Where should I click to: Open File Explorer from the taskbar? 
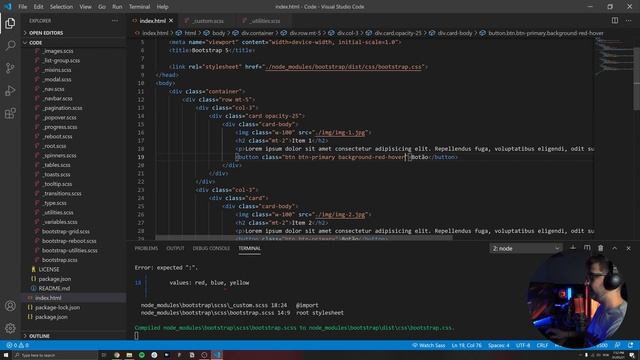coord(129,355)
